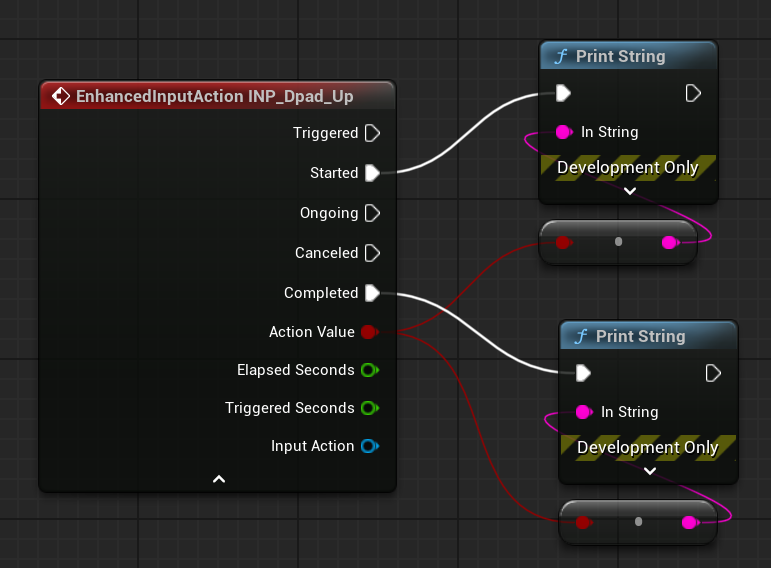
Task: Click the upper Print String In String pin
Action: point(564,132)
